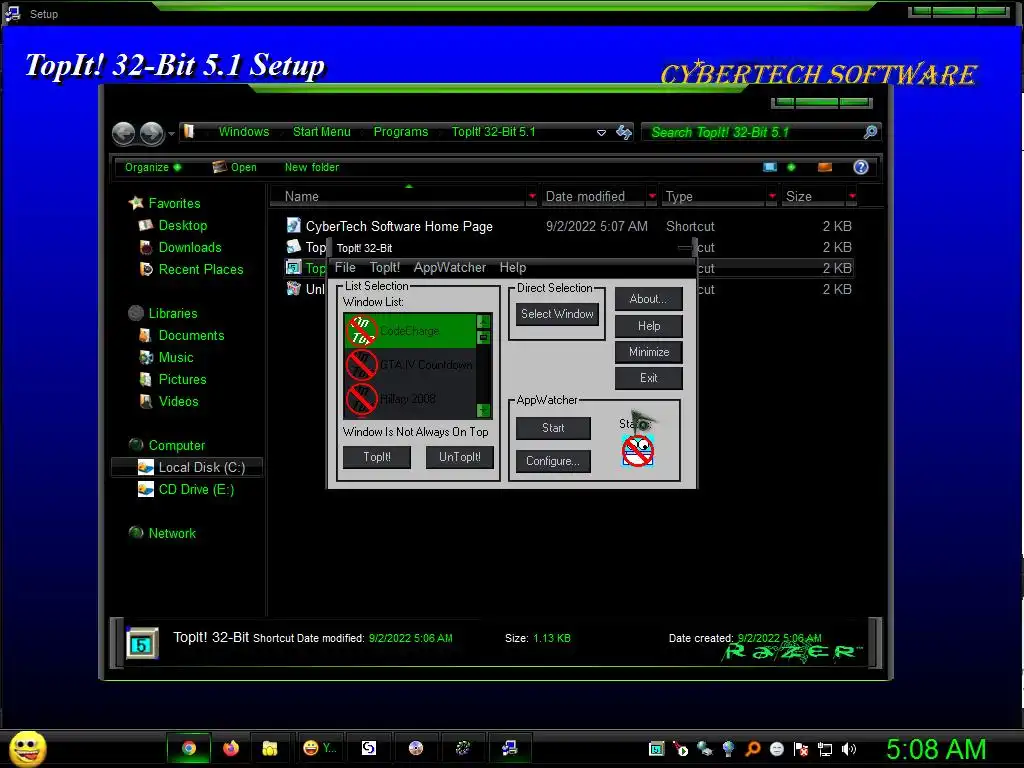Click the TopIt! 32-Bit thumbnail in details pane

point(142,644)
